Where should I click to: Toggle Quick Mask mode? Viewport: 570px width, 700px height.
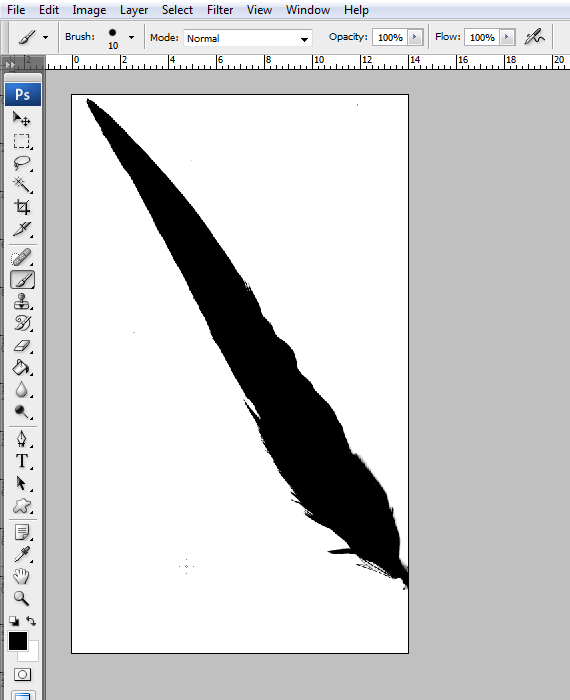click(22, 674)
